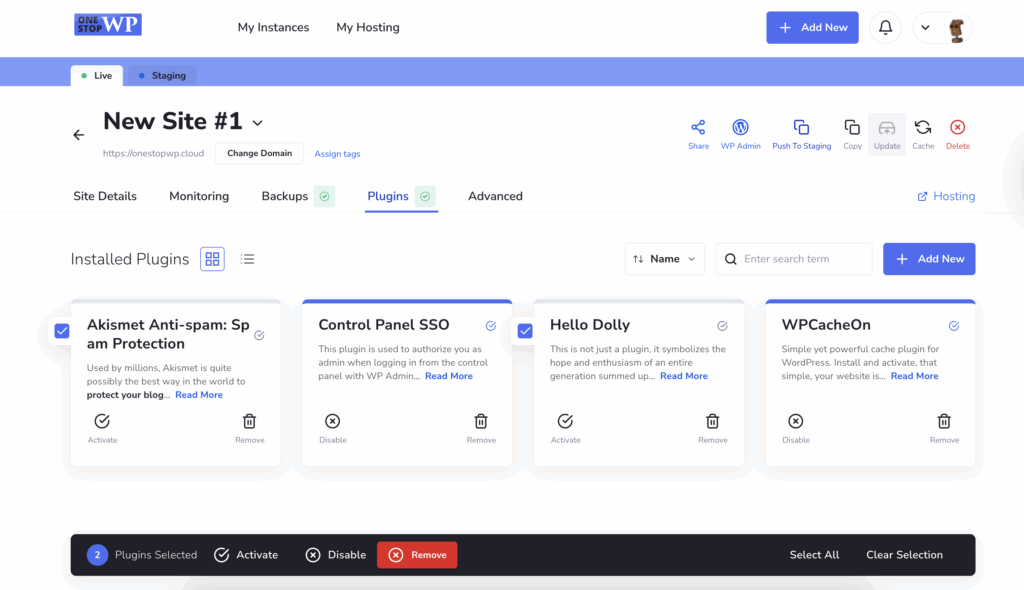
Task: Open the Name sort dropdown
Action: point(664,259)
